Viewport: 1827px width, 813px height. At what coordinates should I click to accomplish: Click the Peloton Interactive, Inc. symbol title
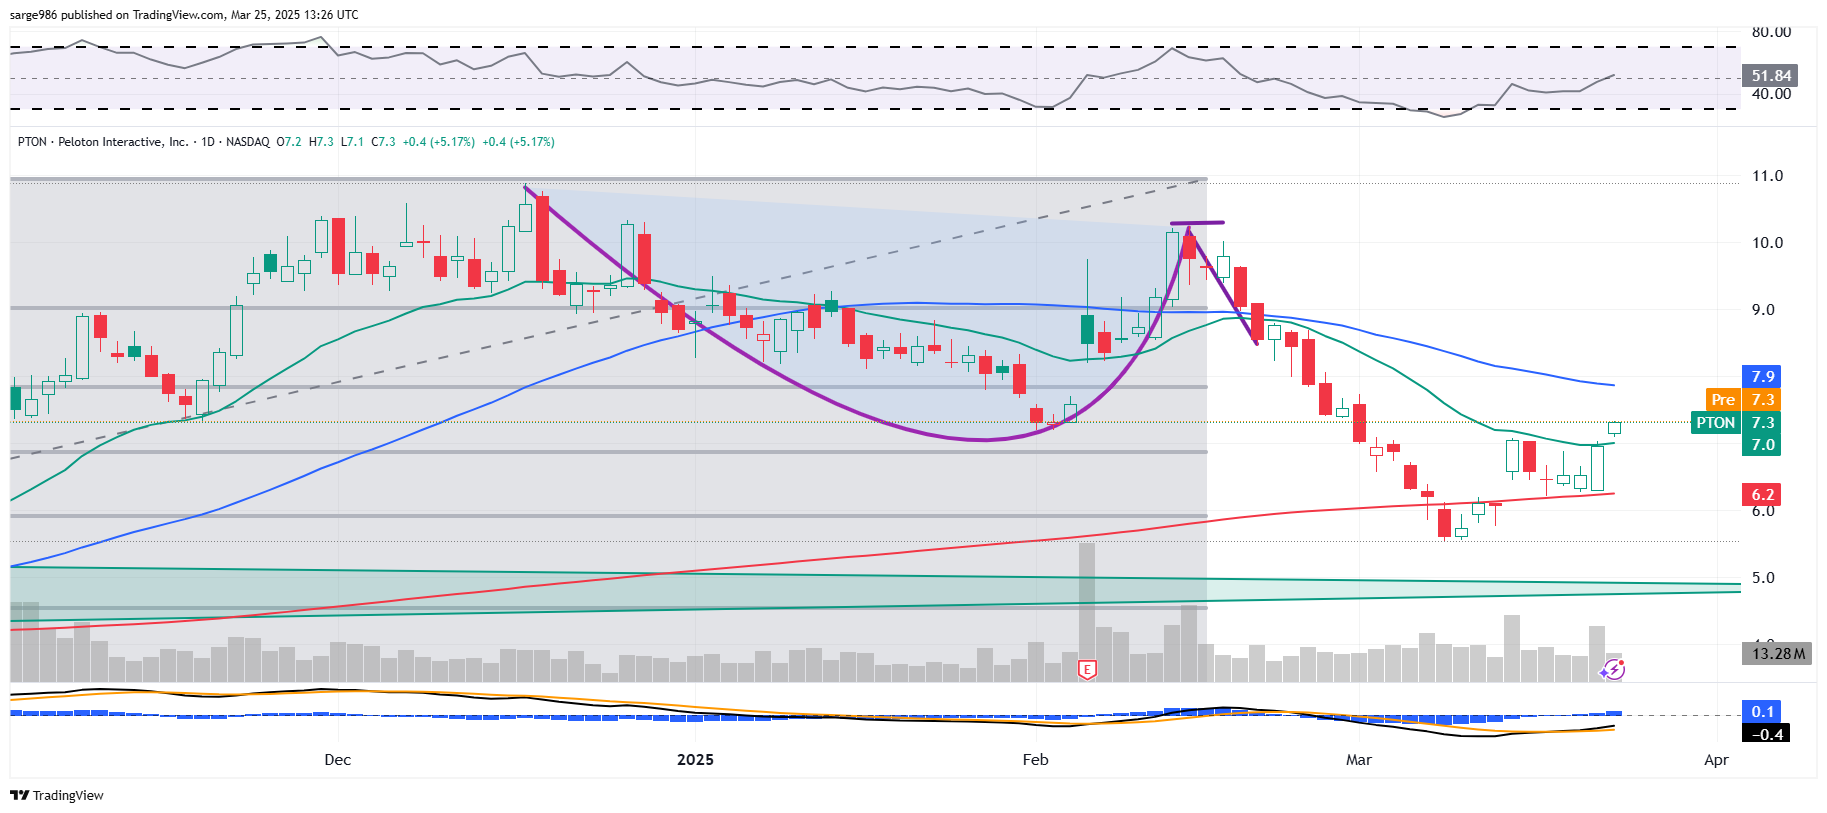pyautogui.click(x=122, y=142)
